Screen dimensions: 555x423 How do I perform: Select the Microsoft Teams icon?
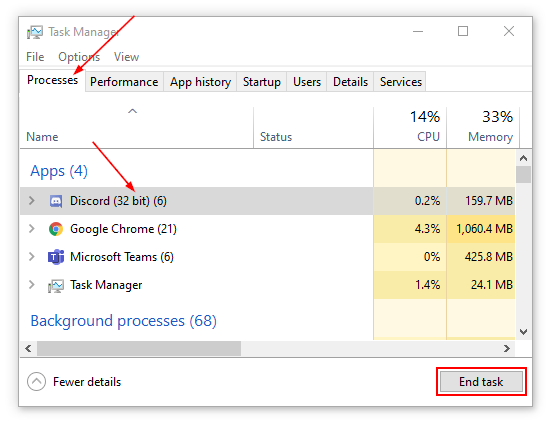(56, 257)
